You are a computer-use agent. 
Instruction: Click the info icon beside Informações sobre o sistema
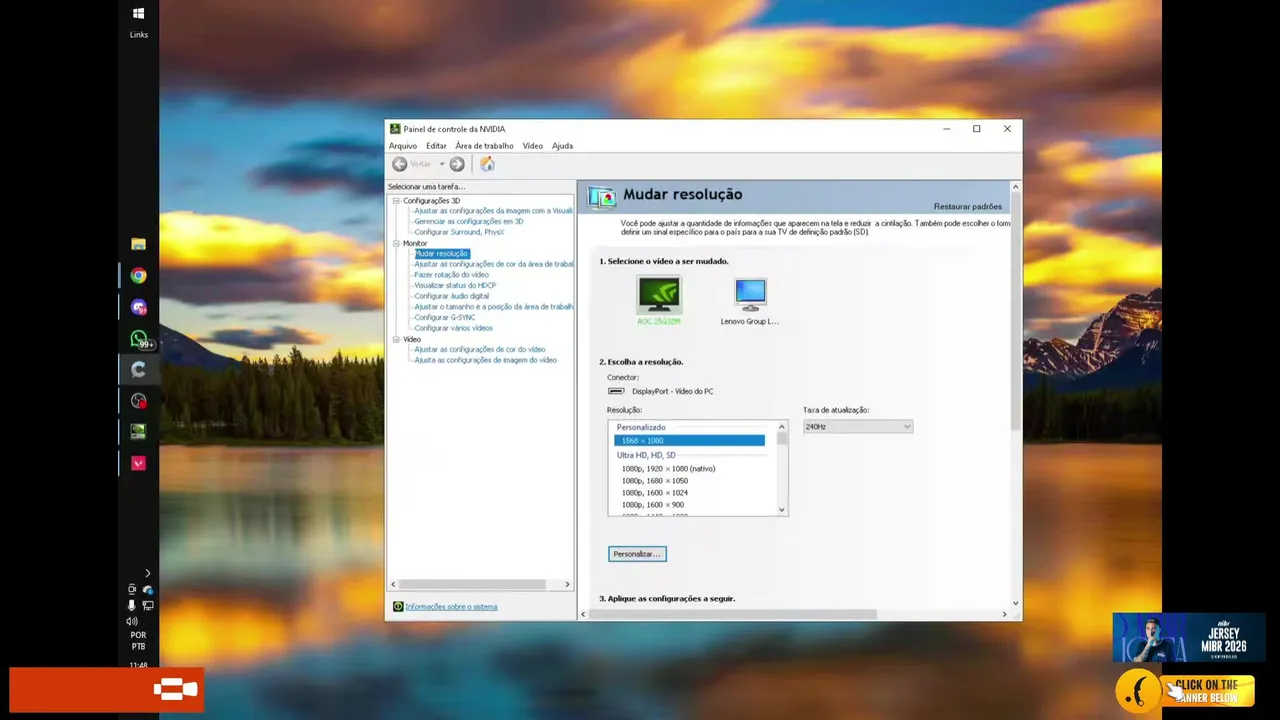click(398, 606)
